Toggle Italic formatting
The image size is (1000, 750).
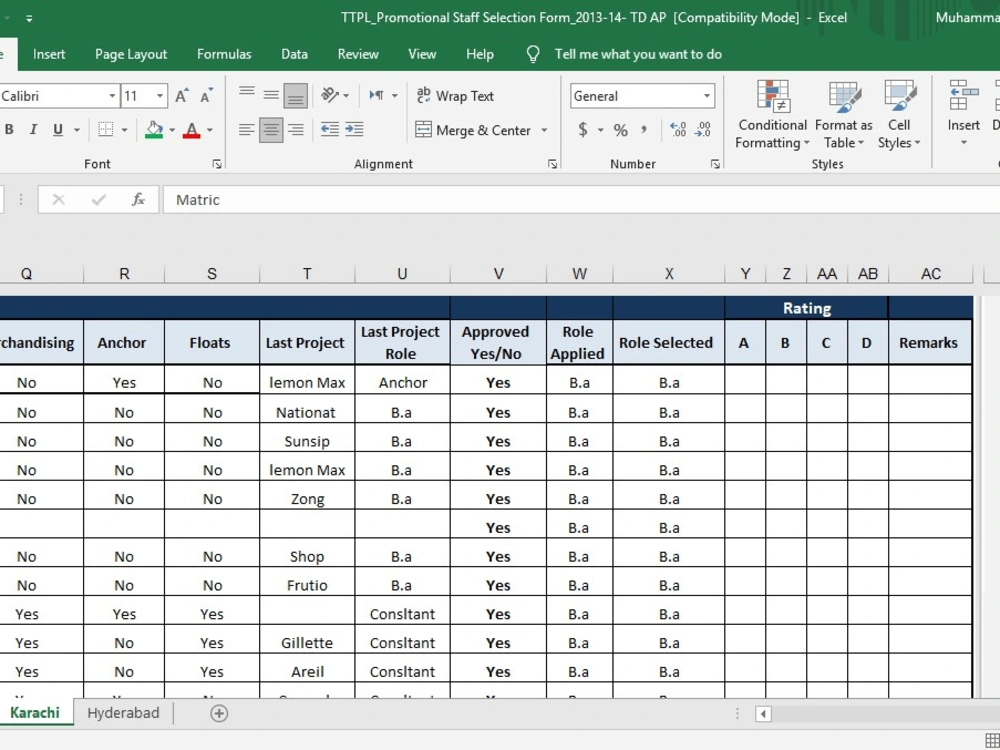[33, 130]
